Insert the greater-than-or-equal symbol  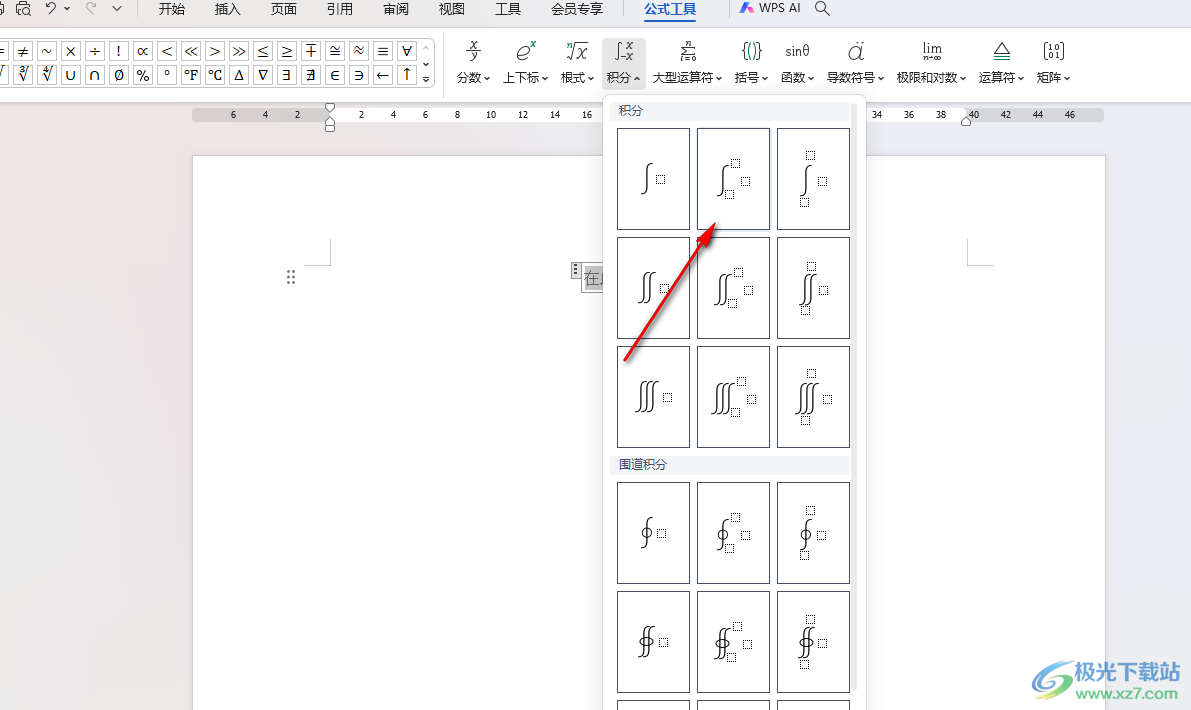coord(286,51)
